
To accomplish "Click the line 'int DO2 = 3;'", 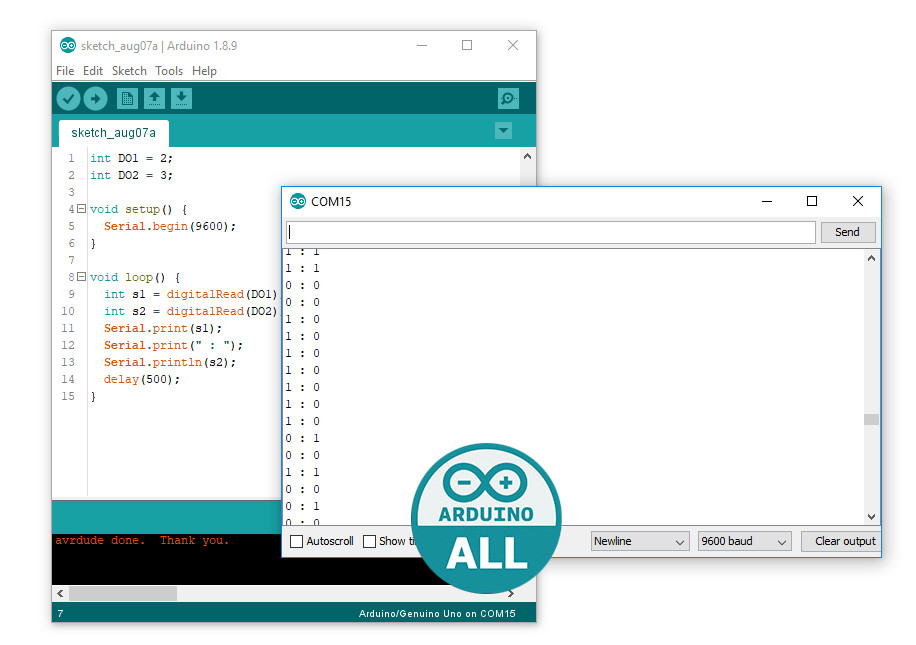I will tap(131, 175).
